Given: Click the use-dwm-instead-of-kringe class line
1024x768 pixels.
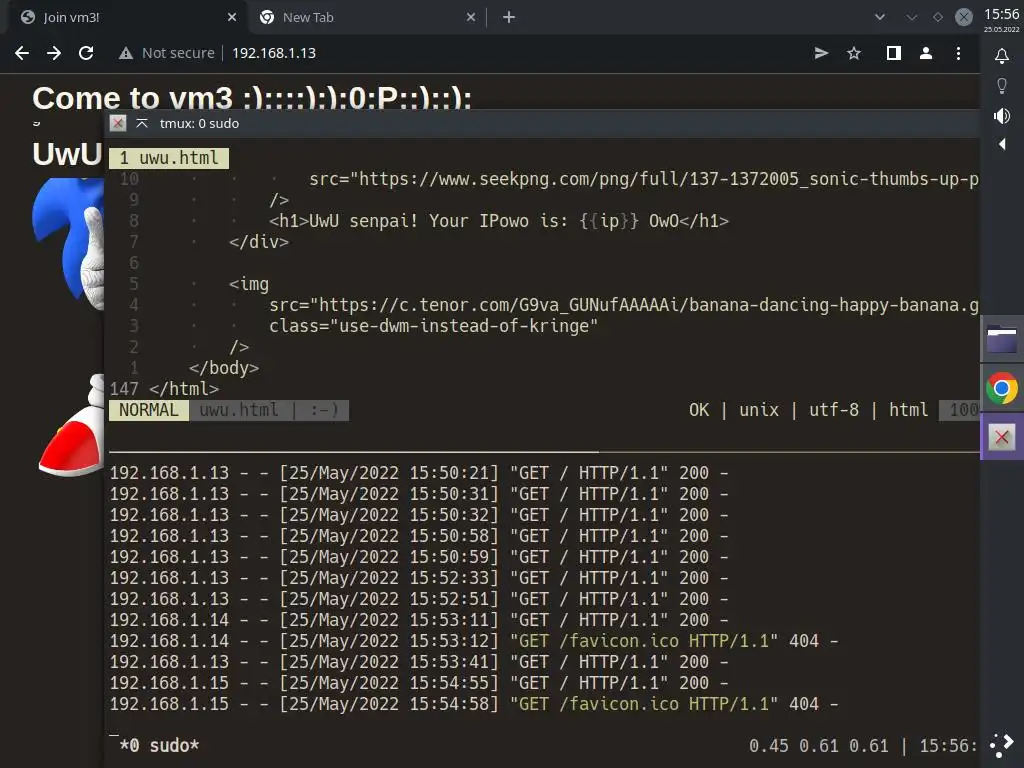Looking at the screenshot, I should tap(433, 326).
